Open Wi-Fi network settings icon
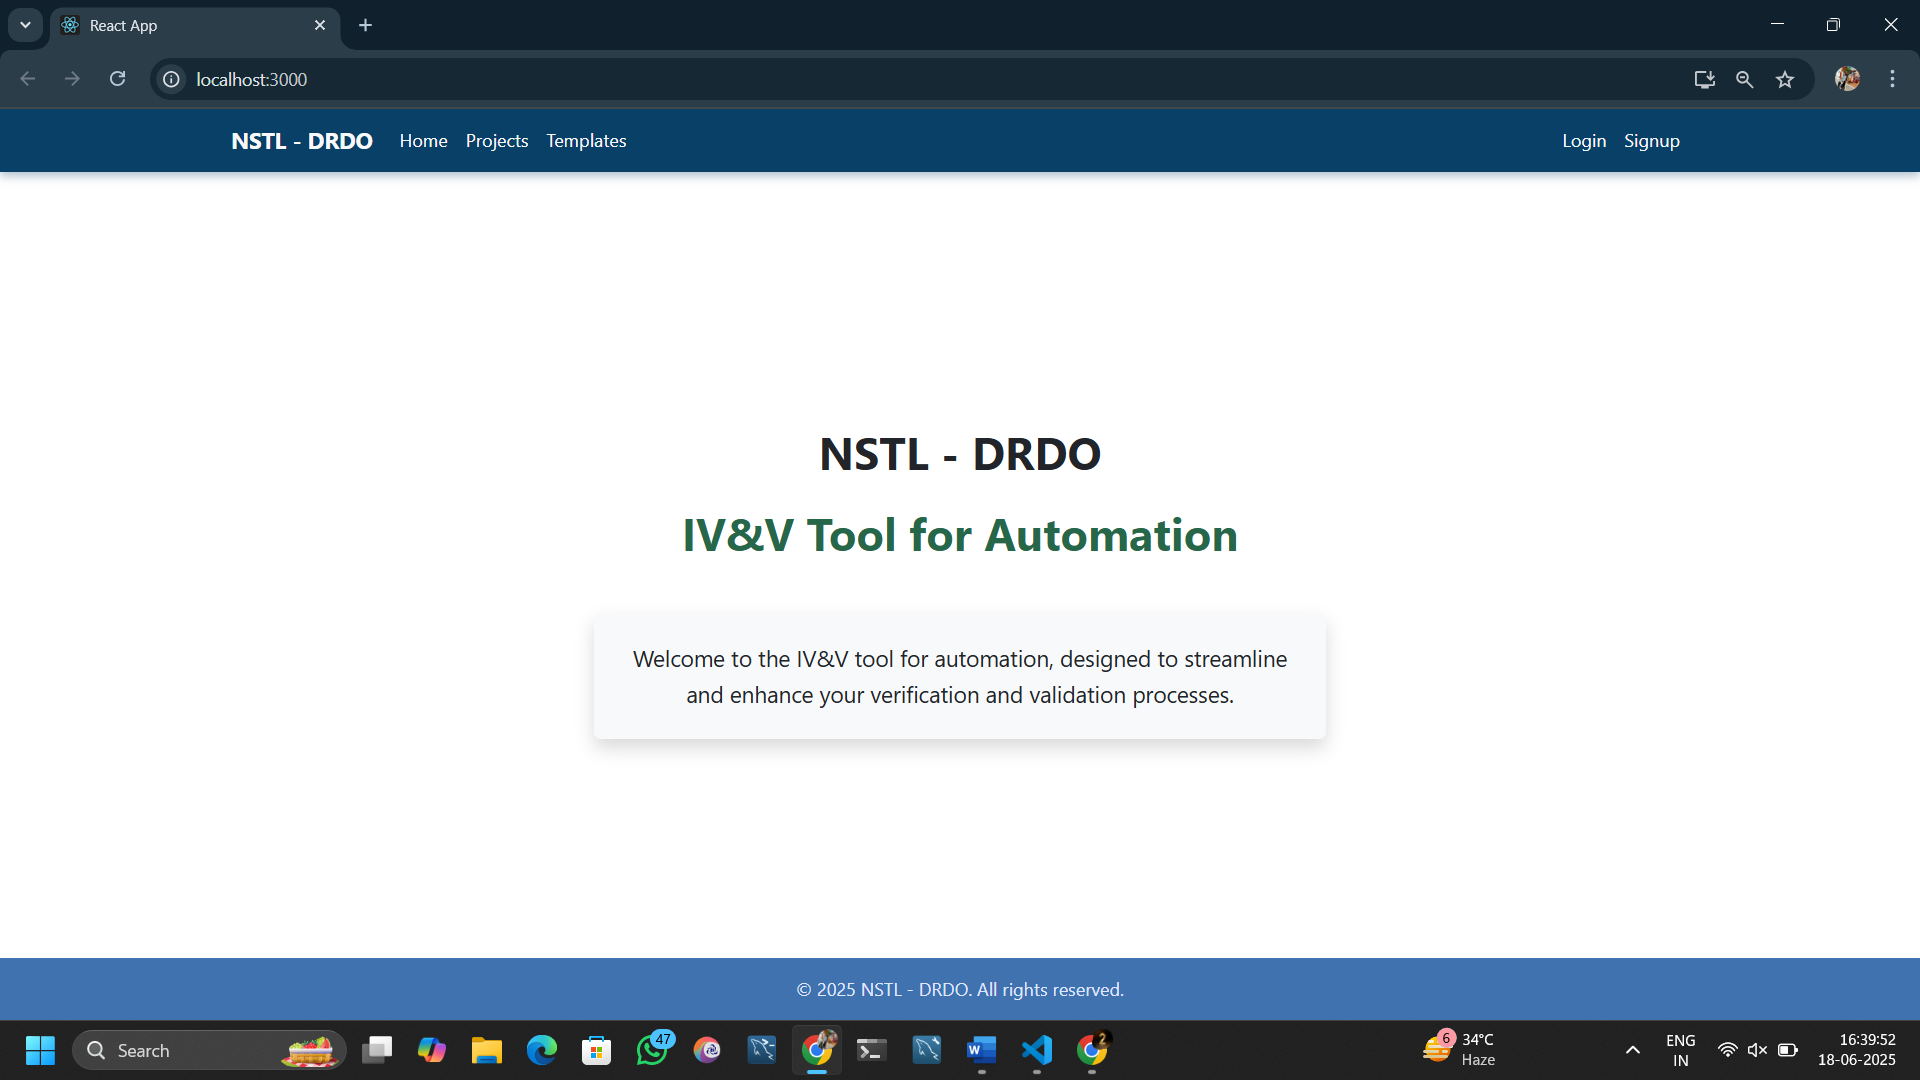Image resolution: width=1920 pixels, height=1080 pixels. click(1727, 1050)
